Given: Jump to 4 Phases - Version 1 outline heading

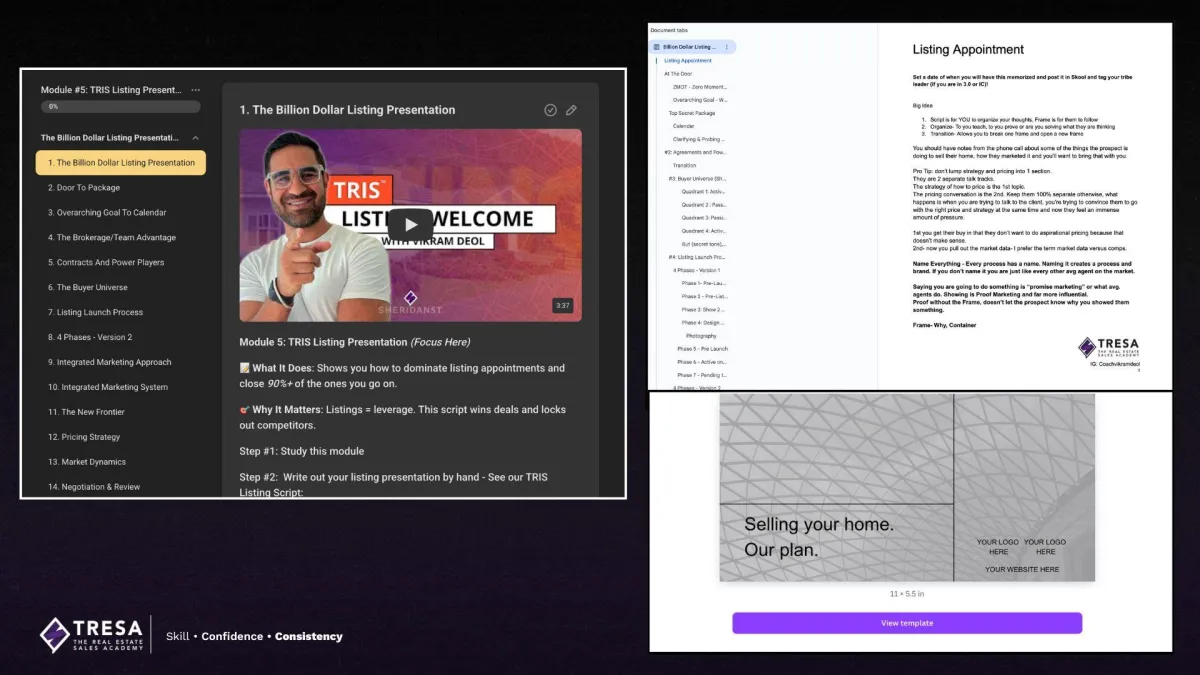Looking at the screenshot, I should [697, 270].
